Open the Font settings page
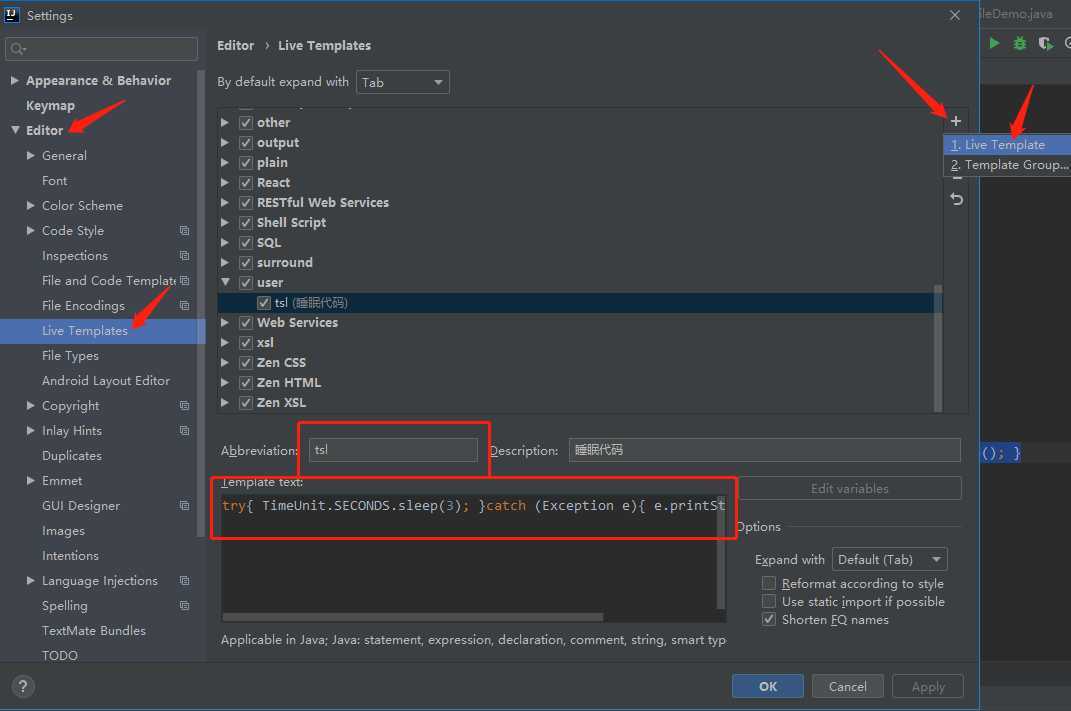 [x=55, y=181]
